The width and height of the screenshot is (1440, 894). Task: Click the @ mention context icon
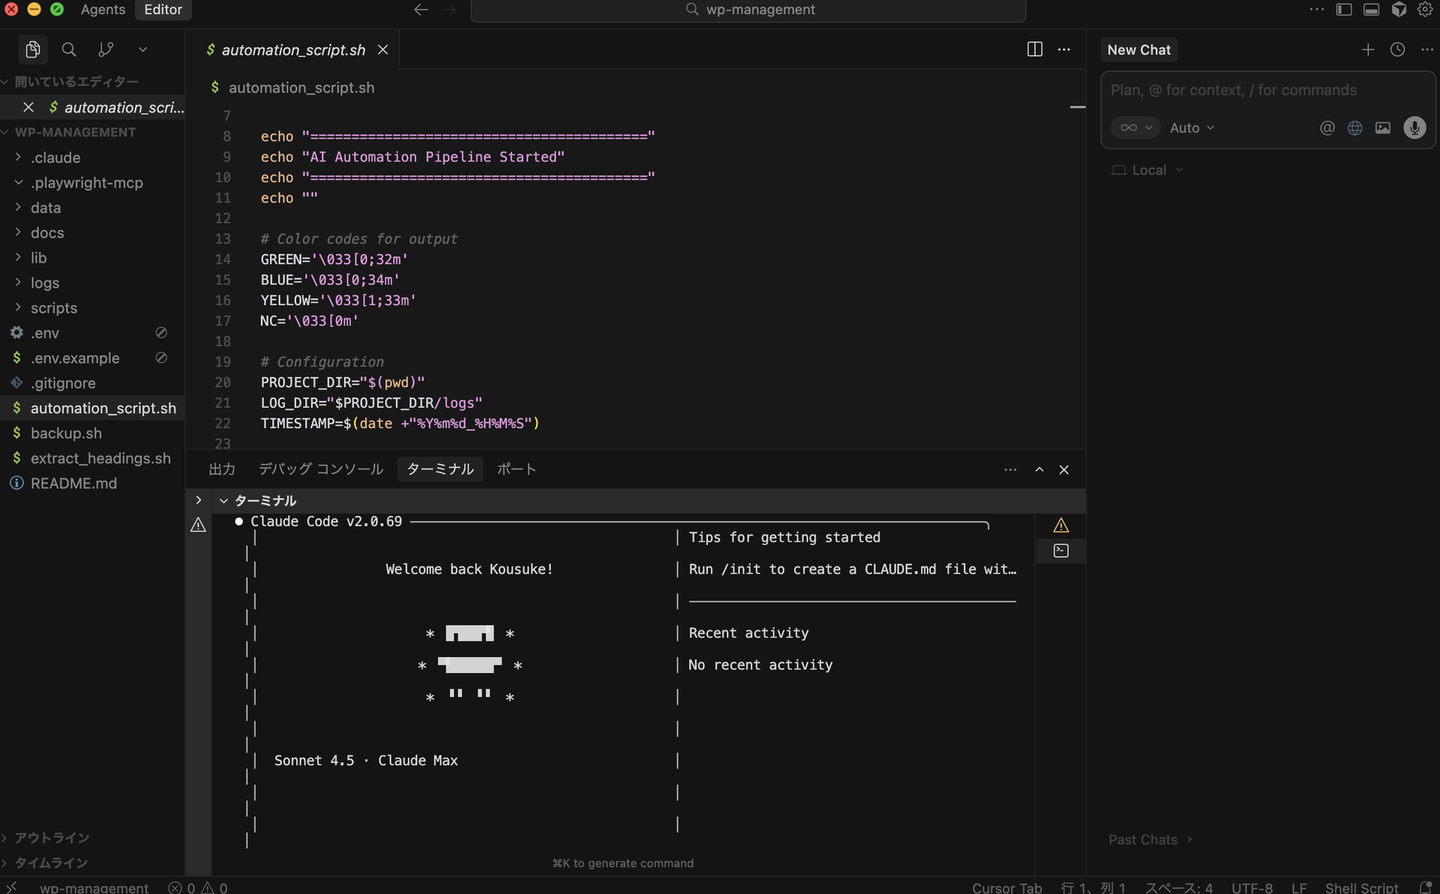(x=1327, y=128)
